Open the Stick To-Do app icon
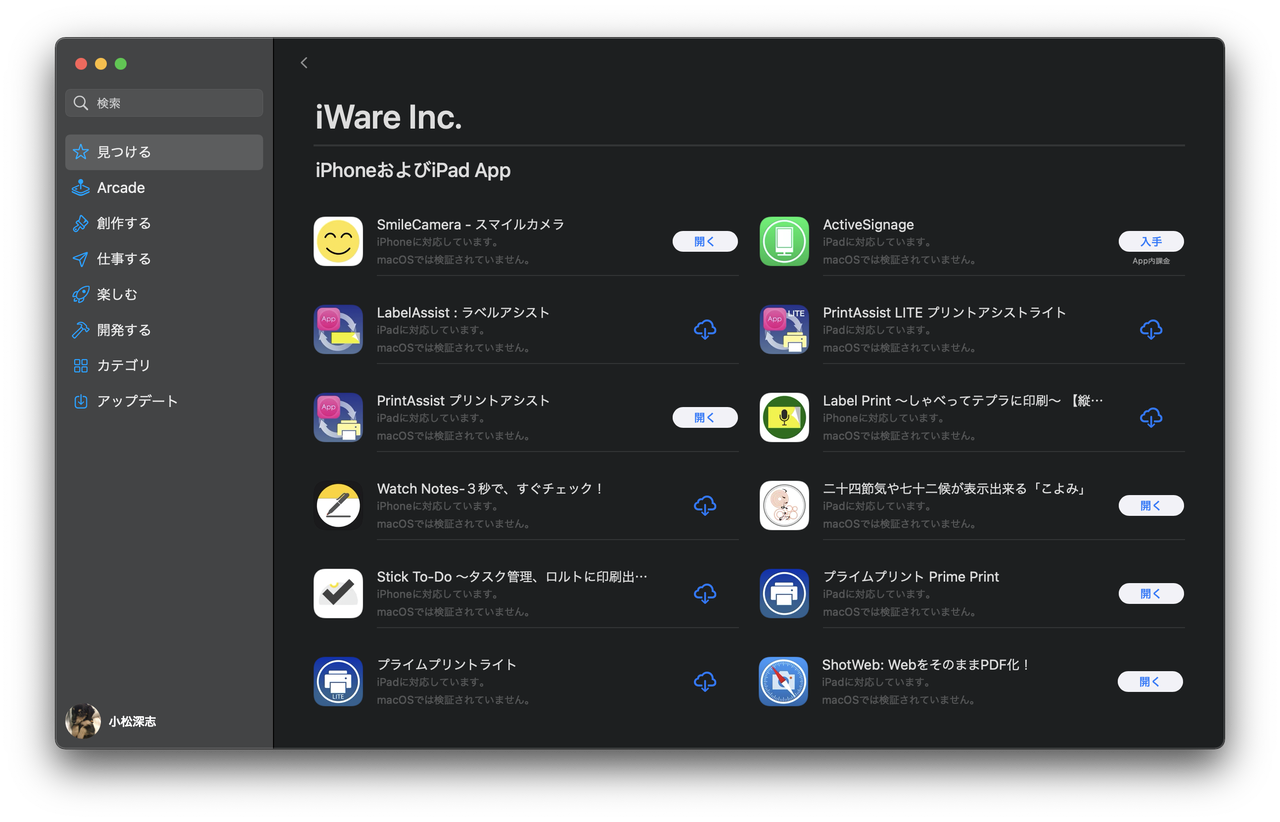Viewport: 1280px width, 822px height. (338, 593)
